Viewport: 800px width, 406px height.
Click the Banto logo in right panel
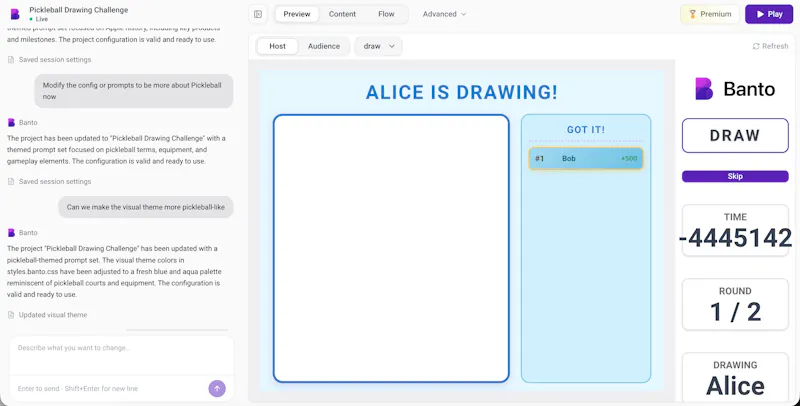coord(735,89)
